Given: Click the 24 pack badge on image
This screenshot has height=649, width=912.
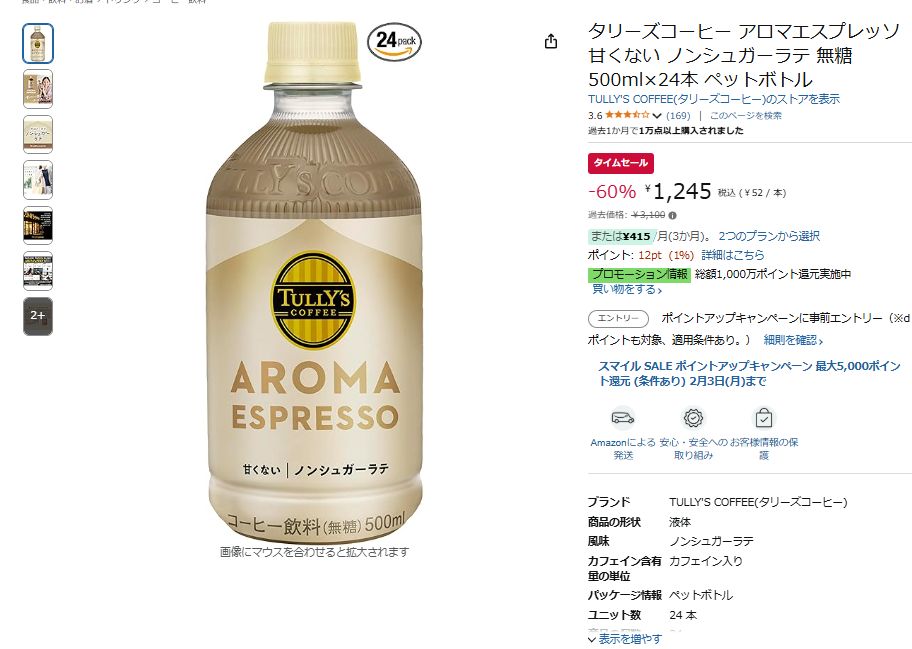Looking at the screenshot, I should click(x=394, y=42).
